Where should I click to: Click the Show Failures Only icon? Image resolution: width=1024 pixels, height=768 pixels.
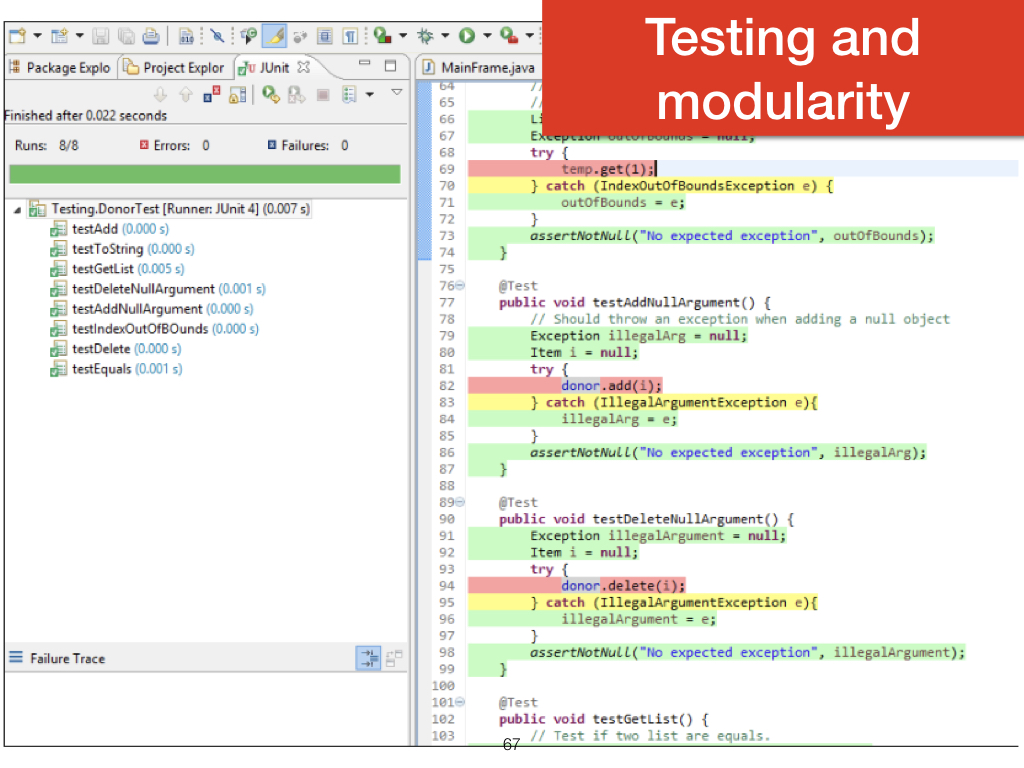(212, 95)
